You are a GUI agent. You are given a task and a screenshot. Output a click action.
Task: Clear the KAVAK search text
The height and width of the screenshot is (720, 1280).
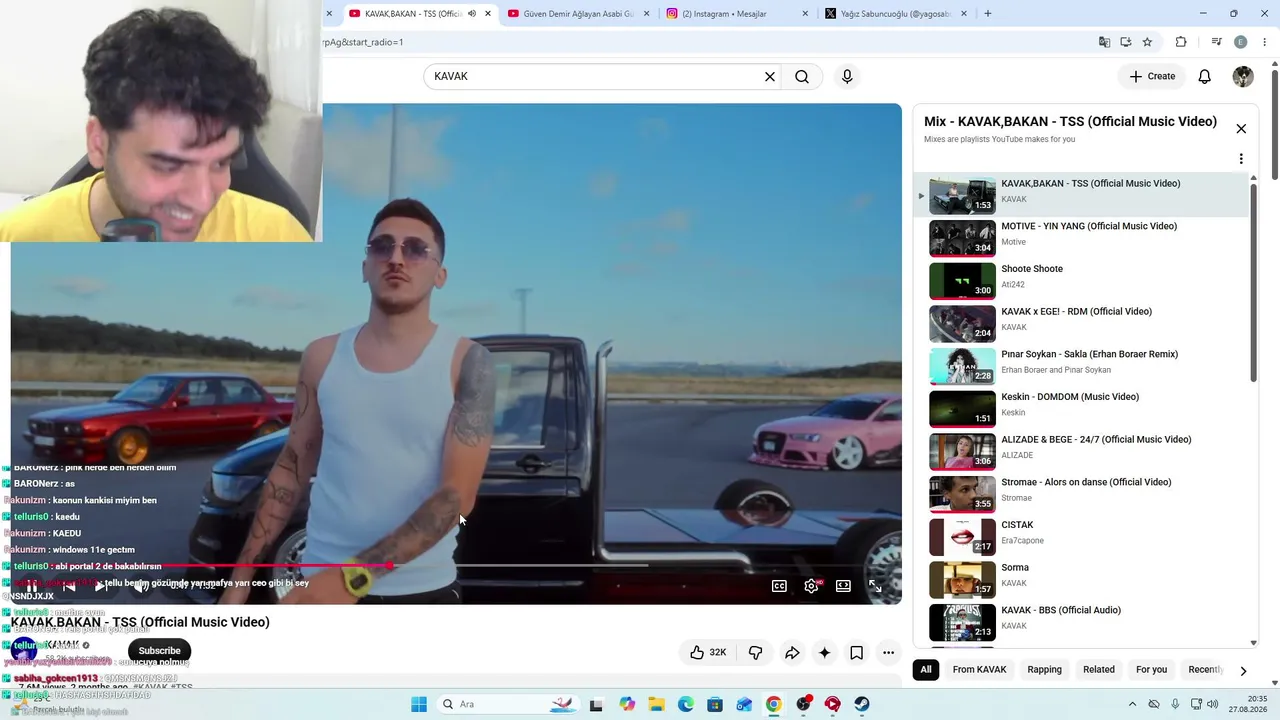coord(770,76)
